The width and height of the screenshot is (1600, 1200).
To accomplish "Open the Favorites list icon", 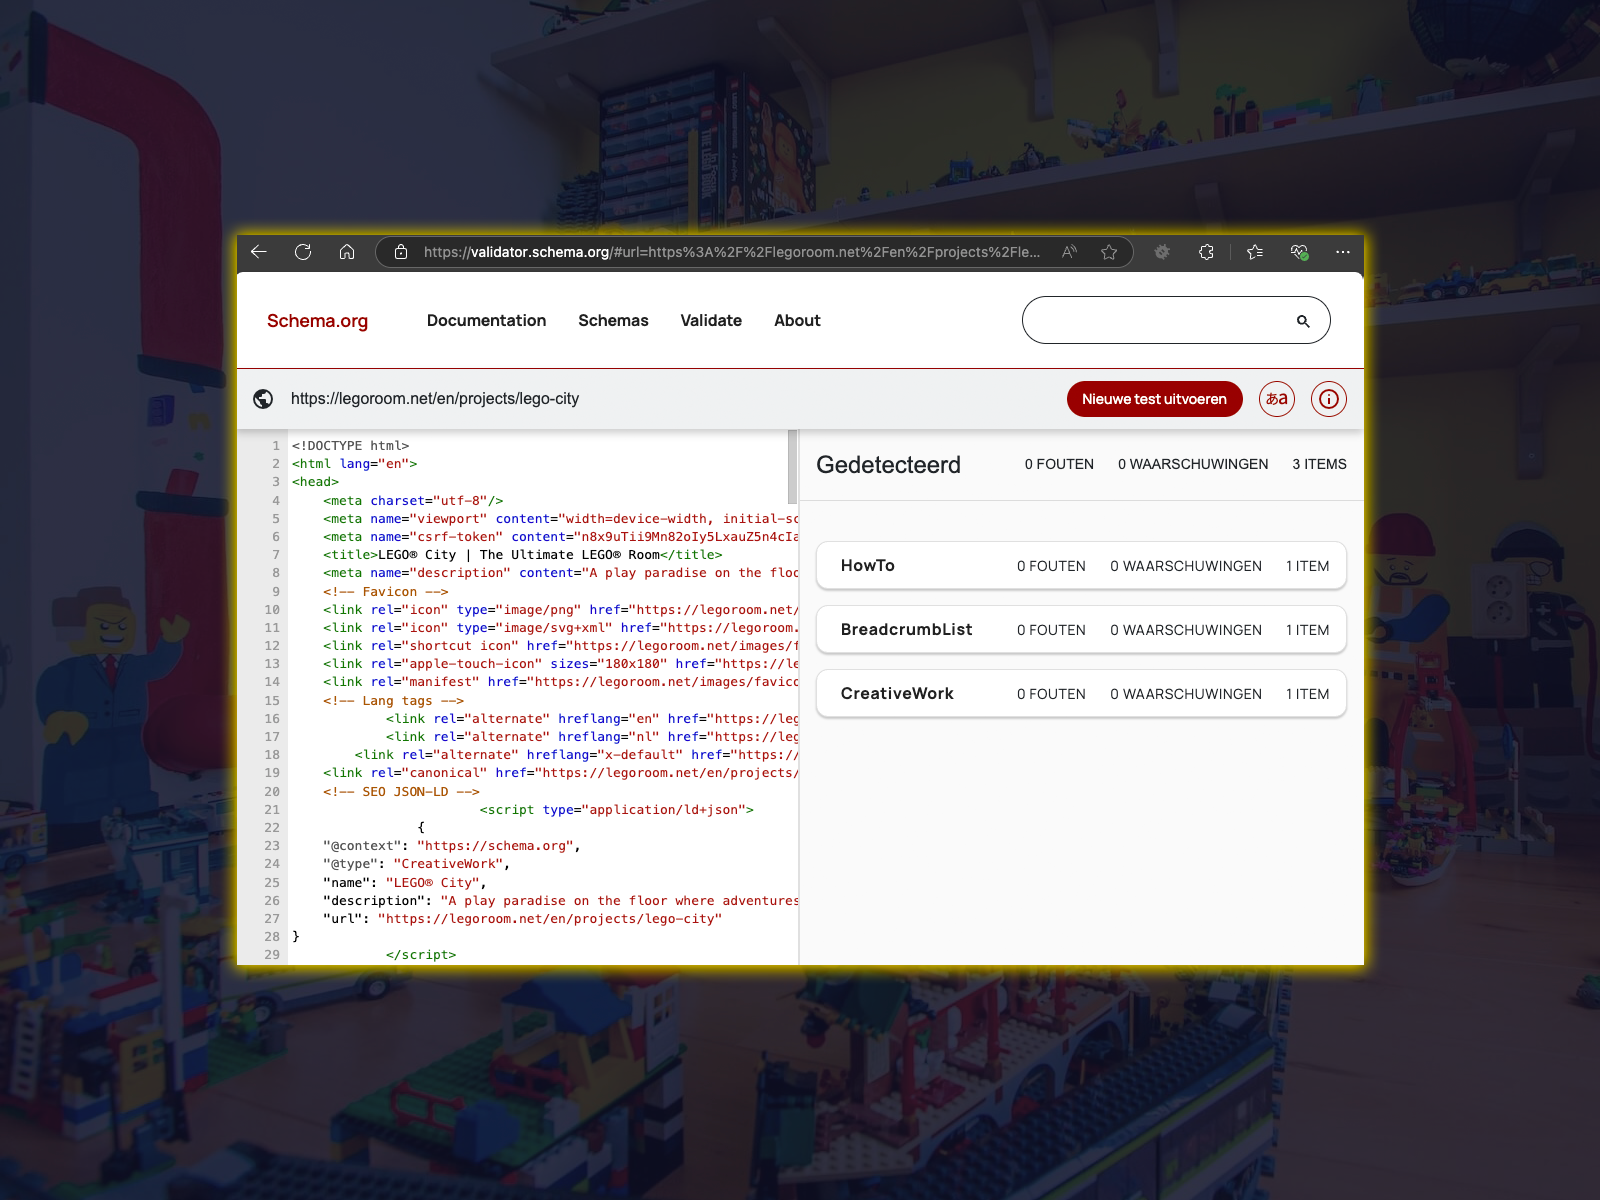I will coord(1255,252).
